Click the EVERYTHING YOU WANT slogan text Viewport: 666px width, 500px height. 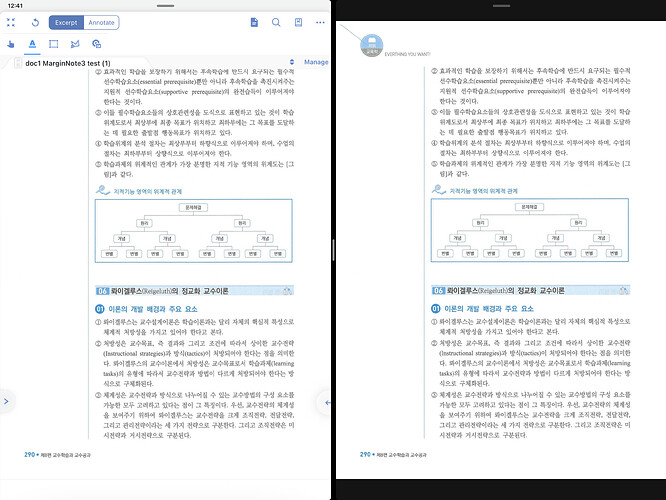(408, 54)
